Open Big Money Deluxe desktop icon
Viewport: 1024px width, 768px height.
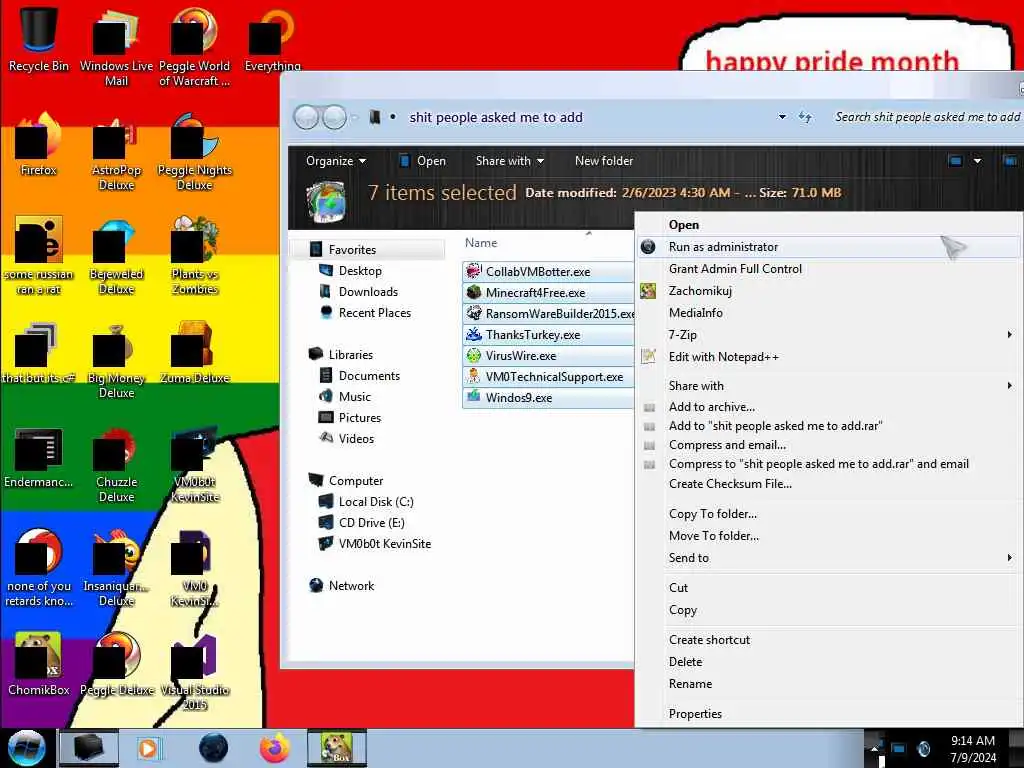[116, 360]
